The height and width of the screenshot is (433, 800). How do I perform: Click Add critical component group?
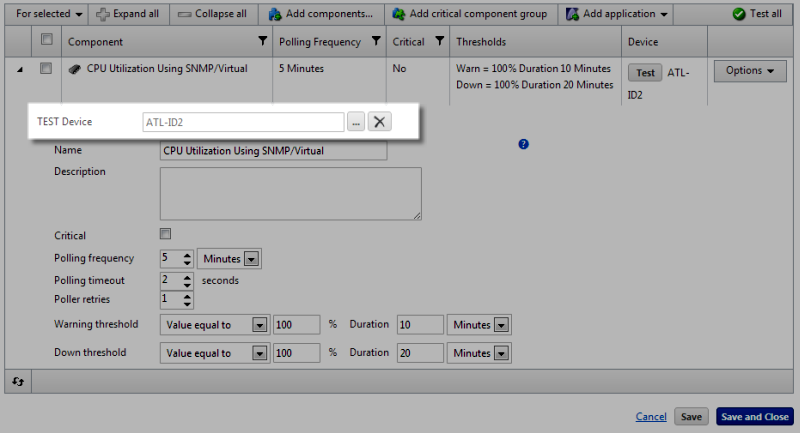[470, 14]
